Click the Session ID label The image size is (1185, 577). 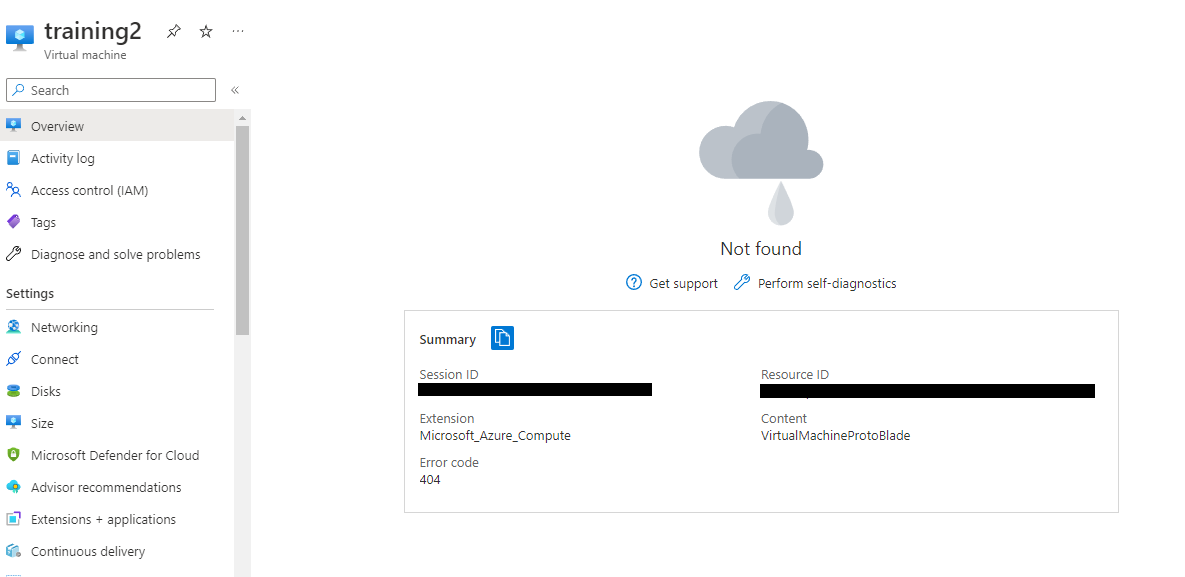click(x=449, y=374)
